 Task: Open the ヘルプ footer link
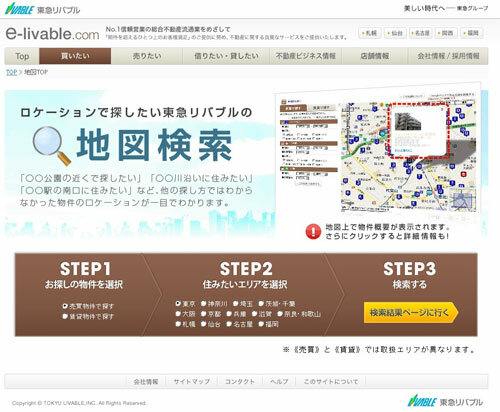(x=279, y=381)
